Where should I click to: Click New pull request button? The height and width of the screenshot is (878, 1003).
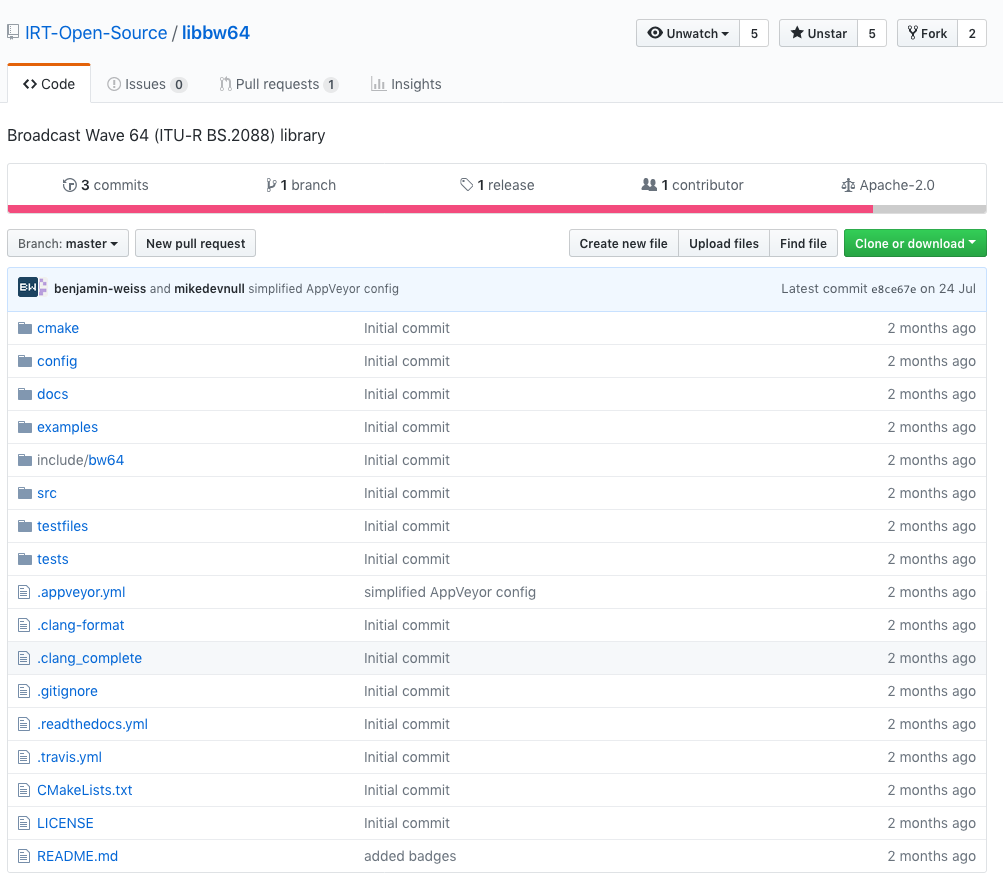(x=196, y=244)
